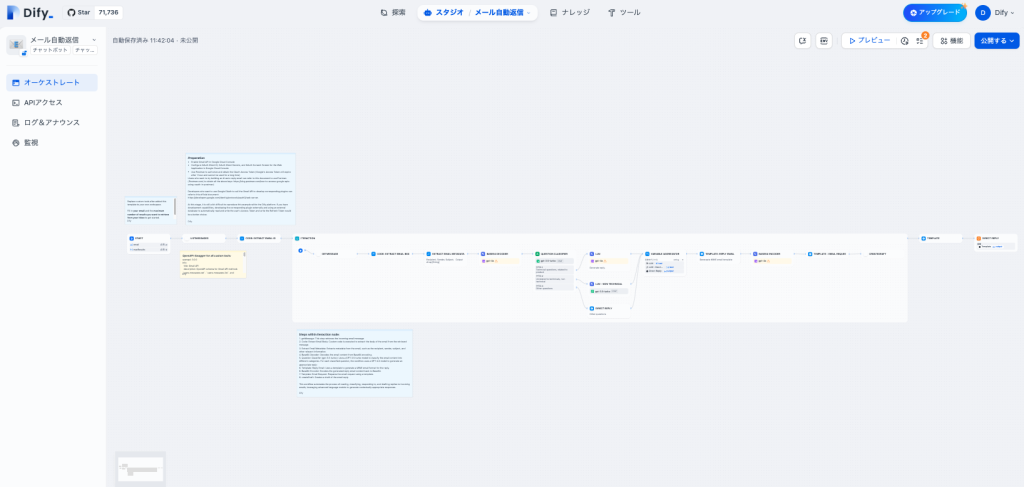Select the TEMPLATE node icon outside iteration

coord(923,238)
